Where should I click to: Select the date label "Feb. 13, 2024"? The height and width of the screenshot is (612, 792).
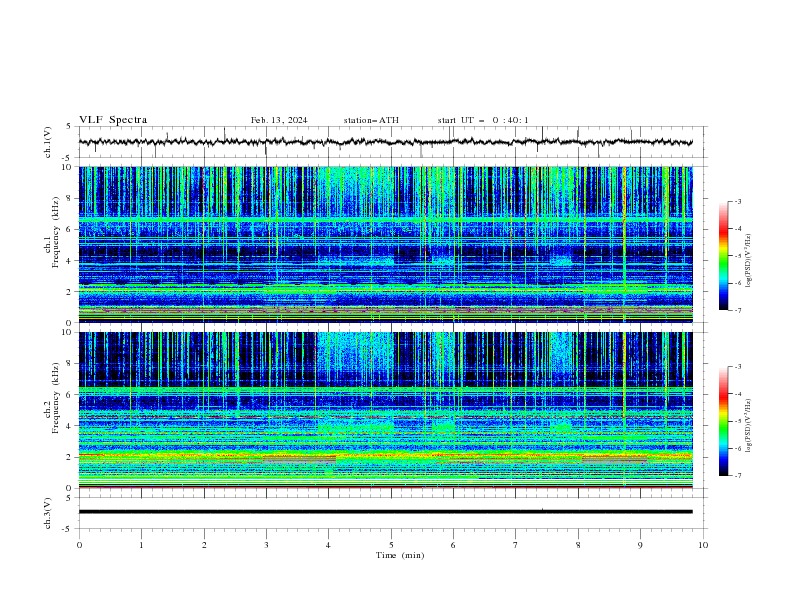(x=279, y=120)
